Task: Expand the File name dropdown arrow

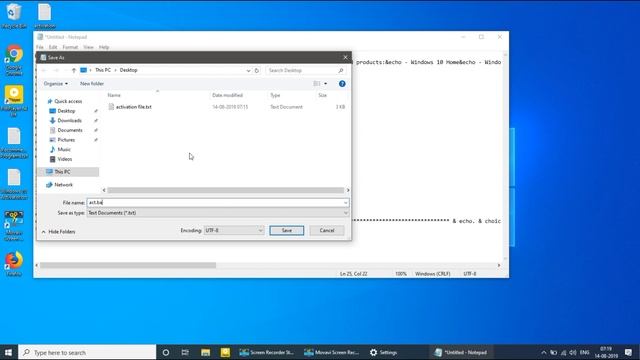Action: [346, 202]
